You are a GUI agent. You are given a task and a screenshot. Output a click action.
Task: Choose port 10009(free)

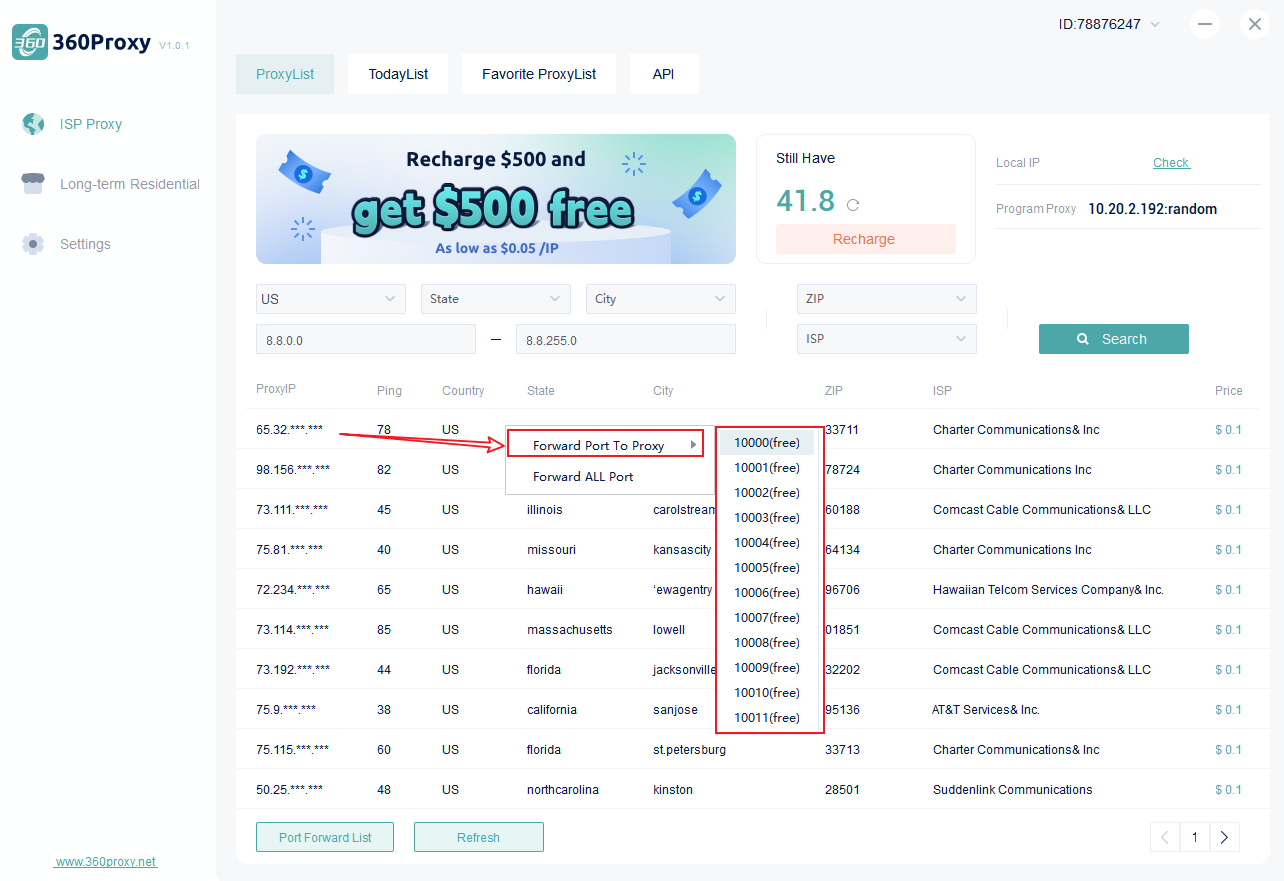(x=767, y=667)
